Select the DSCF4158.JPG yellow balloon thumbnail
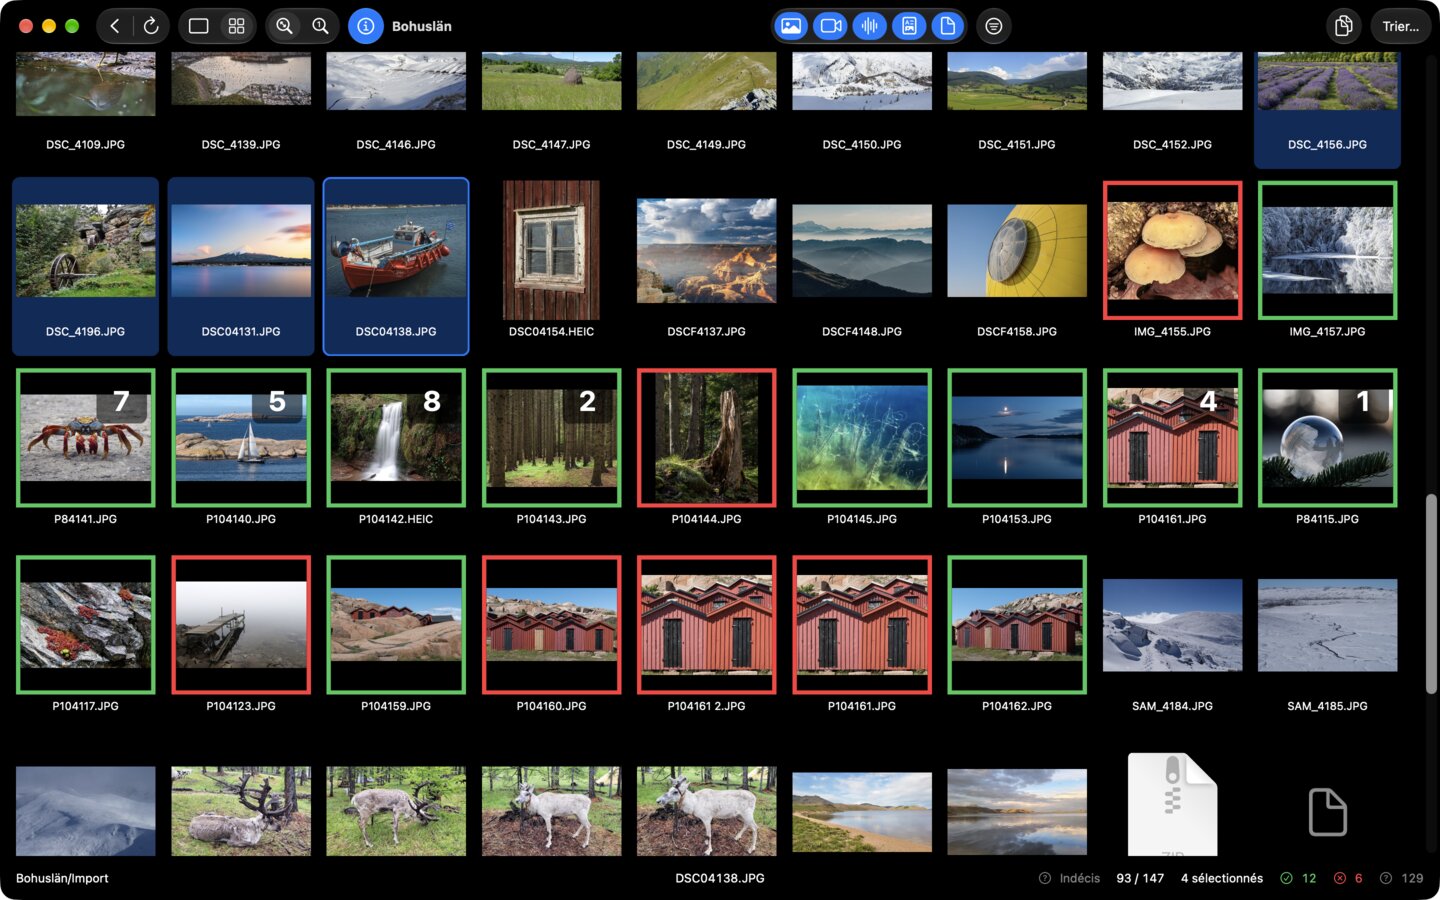The height and width of the screenshot is (900, 1440). click(x=1017, y=250)
